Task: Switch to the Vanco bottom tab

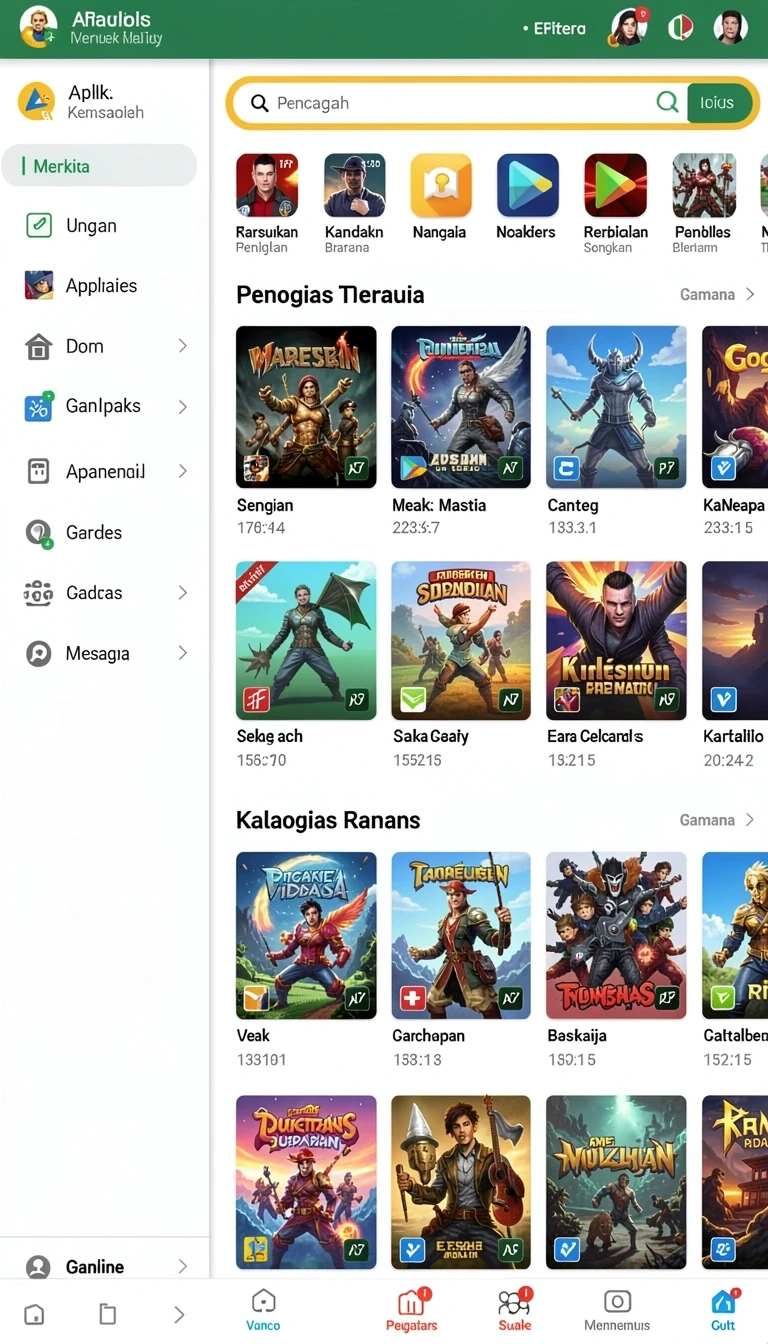Action: coord(263,1310)
